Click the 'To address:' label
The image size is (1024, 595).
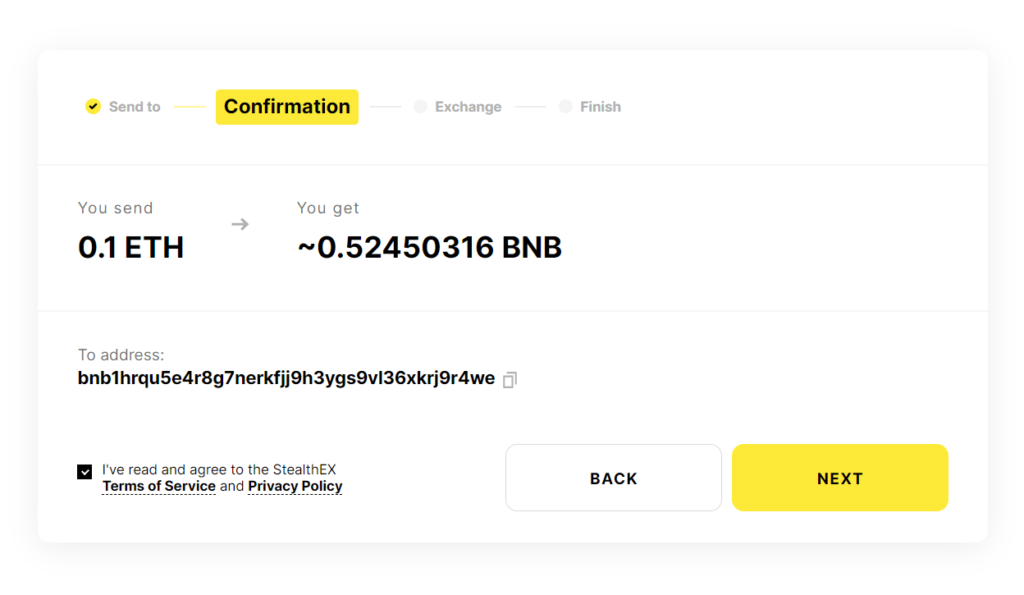tap(121, 355)
